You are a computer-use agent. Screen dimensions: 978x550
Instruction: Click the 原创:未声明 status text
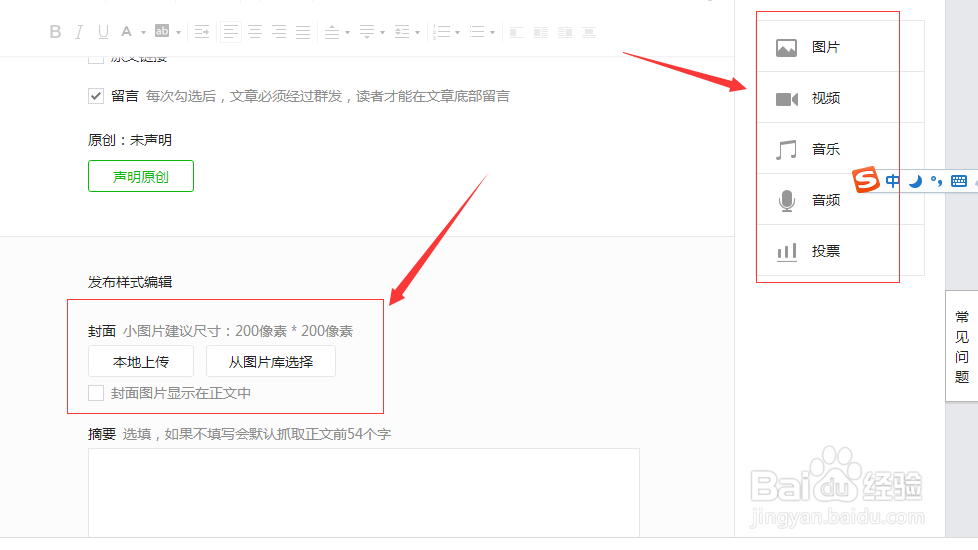(130, 140)
